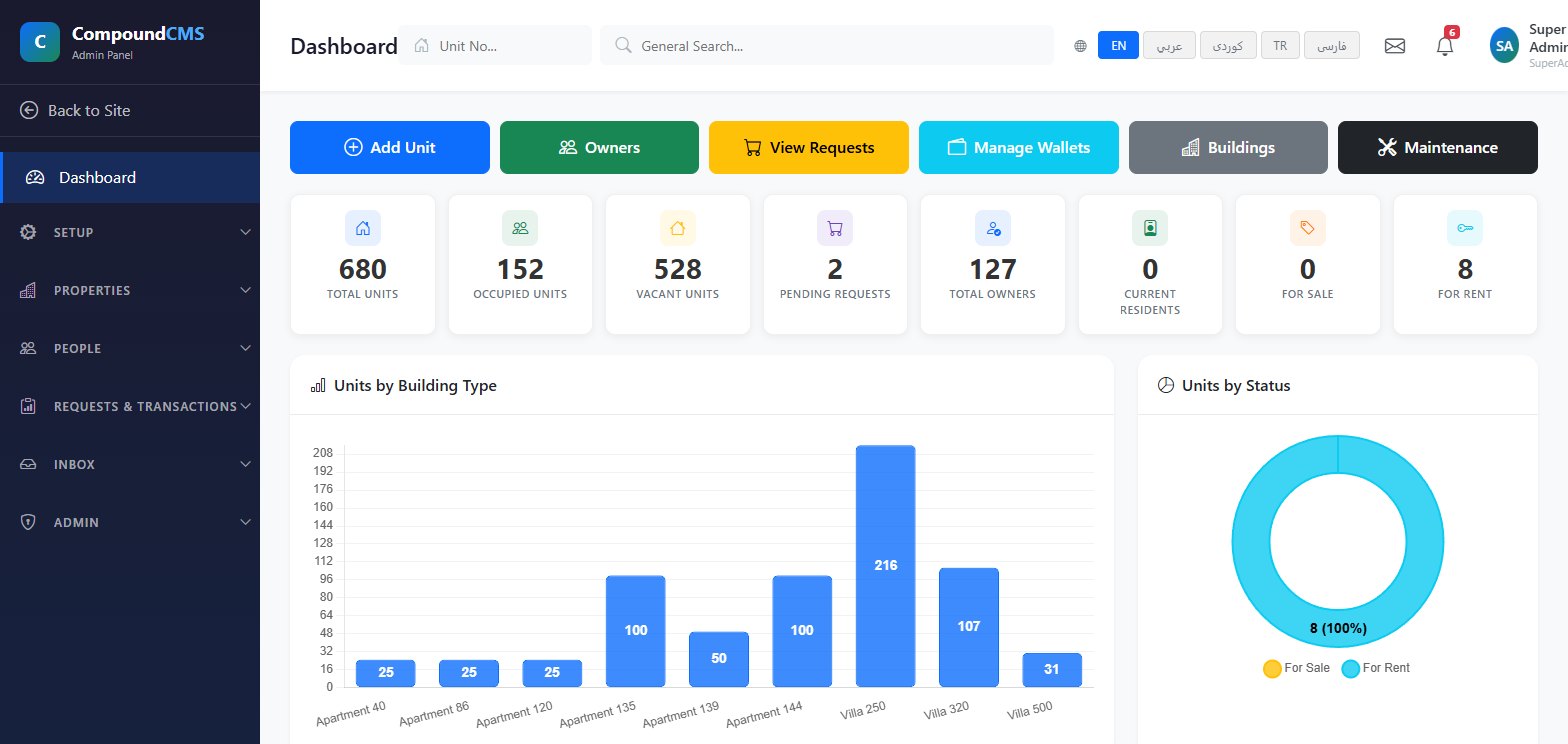The height and width of the screenshot is (744, 1568).
Task: Click the For Sale tag icon
Action: point(1308,228)
